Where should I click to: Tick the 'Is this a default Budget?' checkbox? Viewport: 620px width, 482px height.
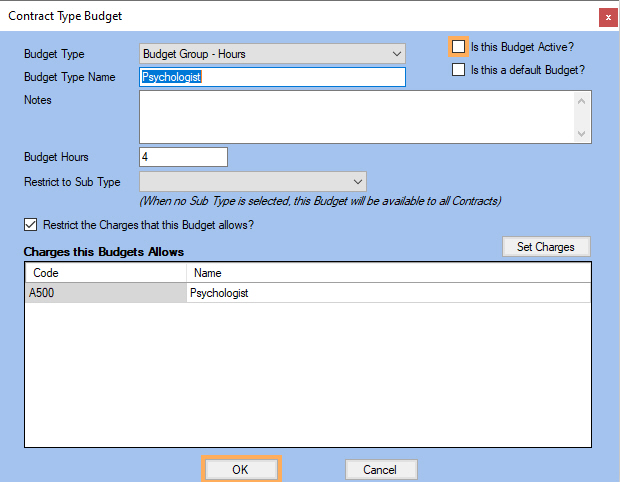point(458,70)
